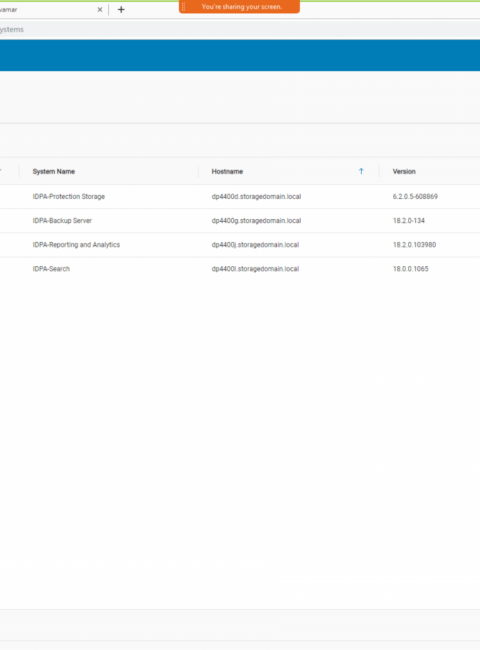The image size is (480, 650).
Task: Select IDPA-Search system name
Action: pyautogui.click(x=51, y=269)
